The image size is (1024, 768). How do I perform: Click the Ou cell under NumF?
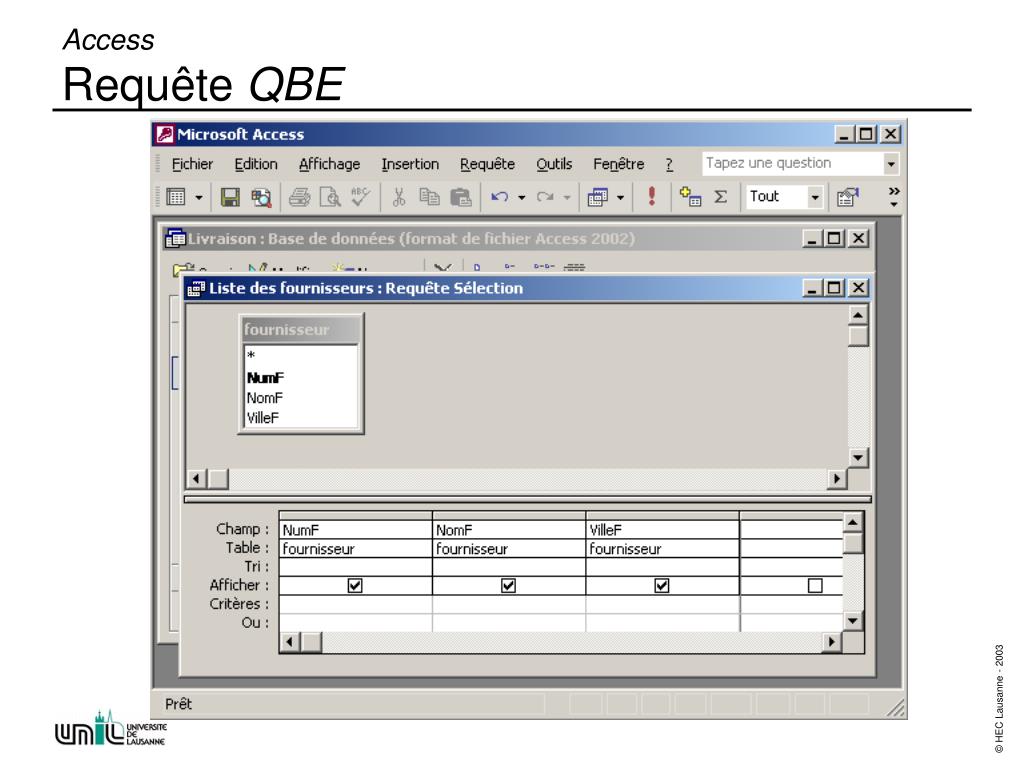356,623
